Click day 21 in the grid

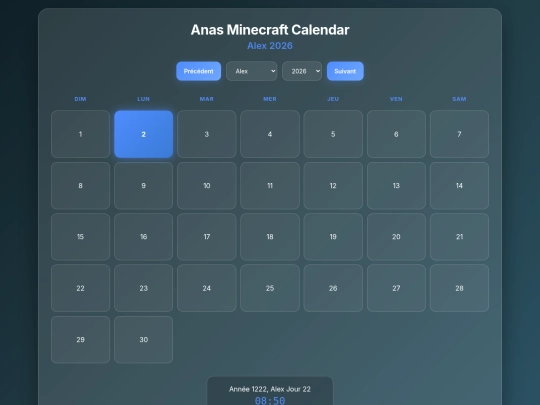(459, 237)
